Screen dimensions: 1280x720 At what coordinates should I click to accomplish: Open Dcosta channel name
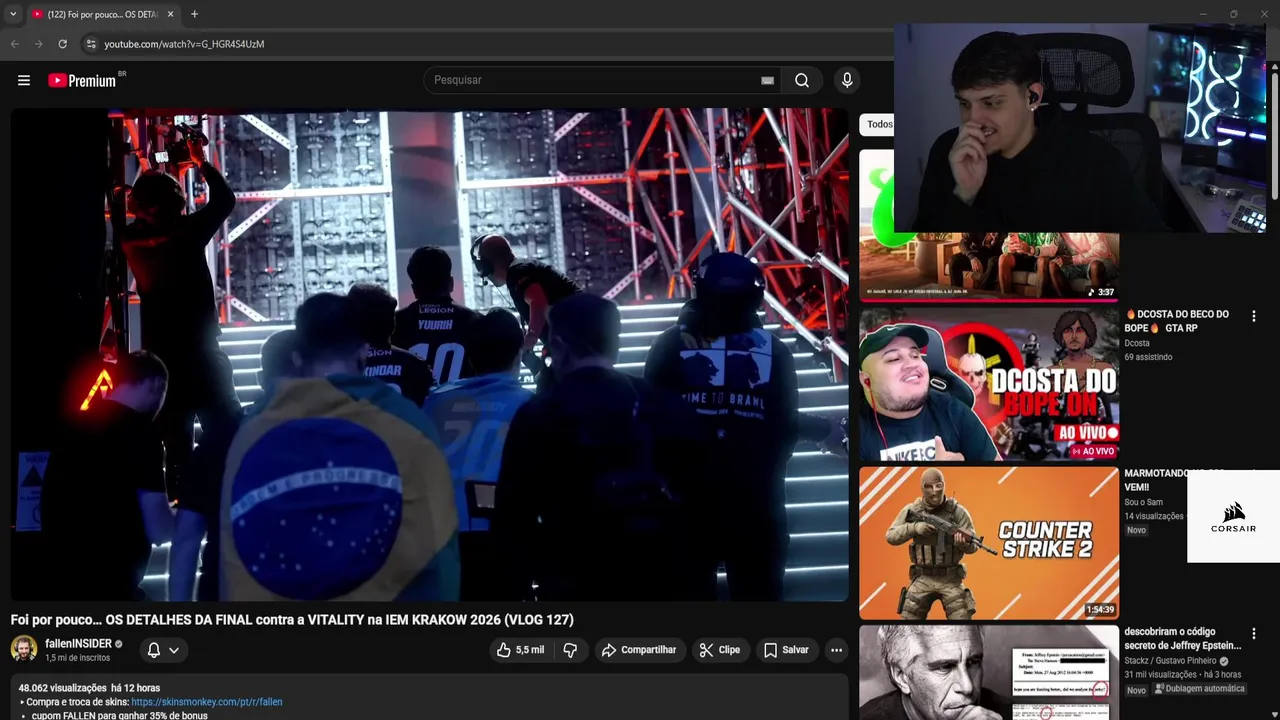pos(1137,343)
